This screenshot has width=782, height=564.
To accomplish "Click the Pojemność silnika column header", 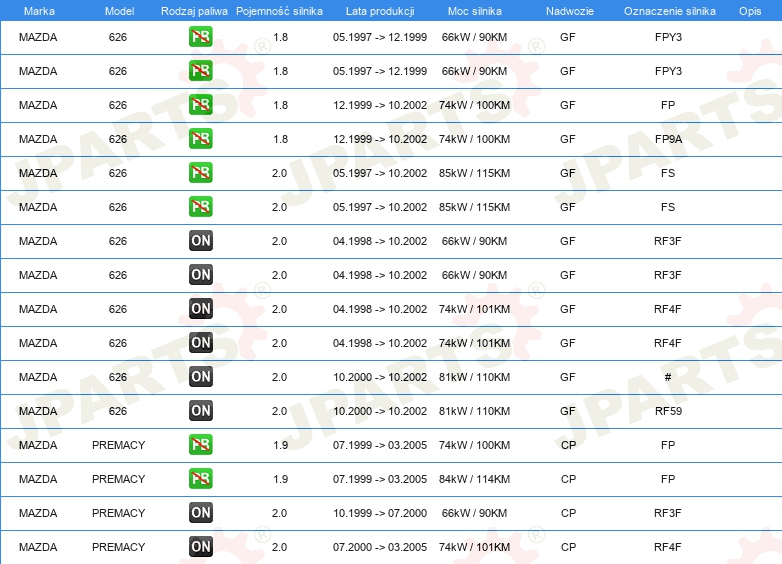I will (279, 11).
